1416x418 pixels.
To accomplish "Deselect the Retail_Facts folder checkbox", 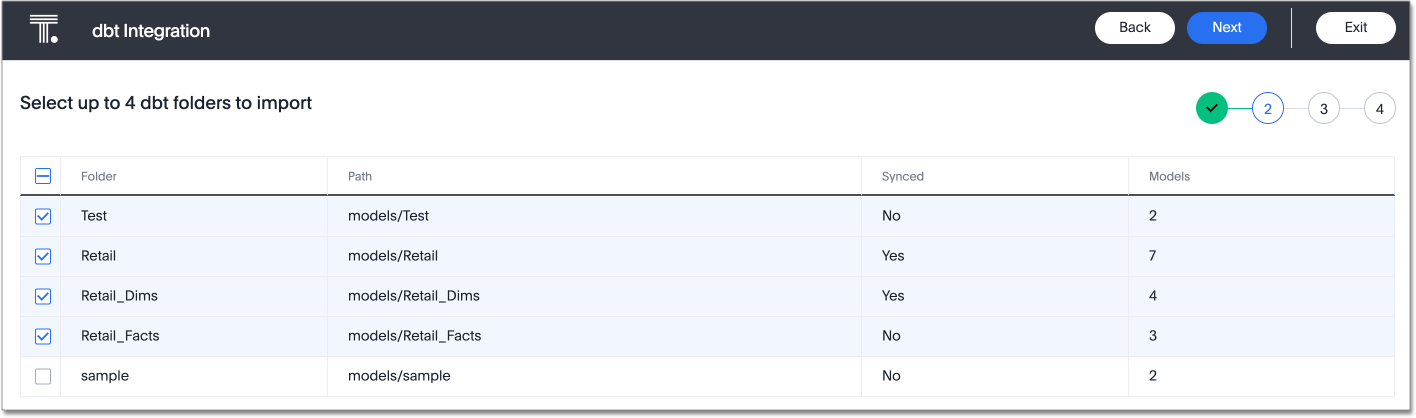I will [43, 336].
